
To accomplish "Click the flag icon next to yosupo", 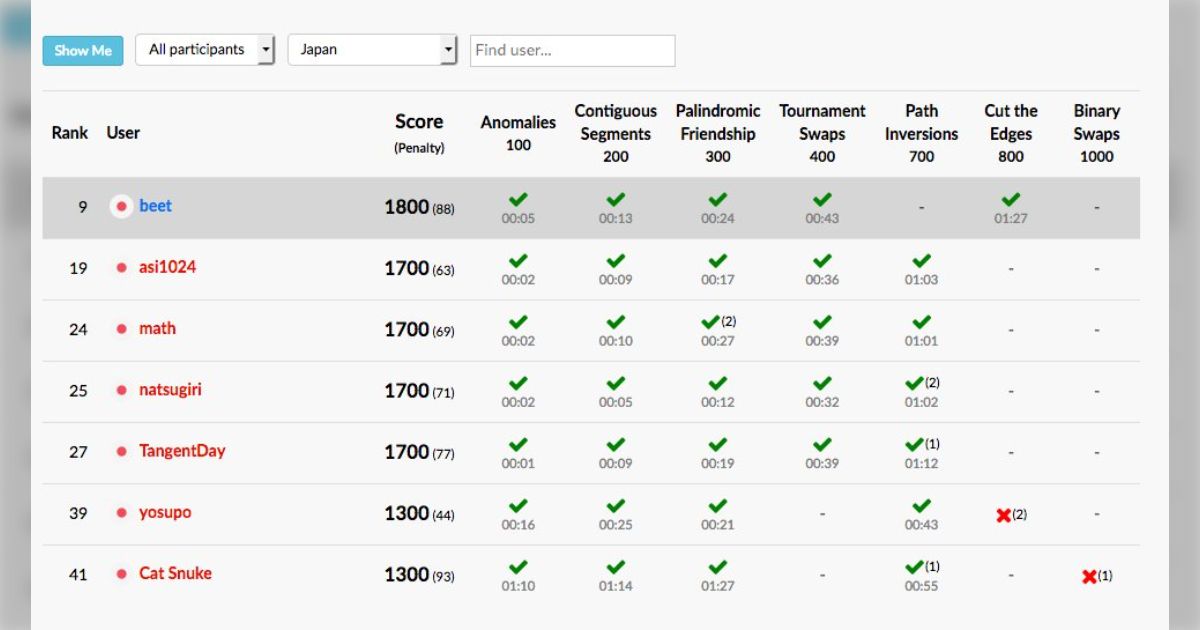I will (x=121, y=513).
